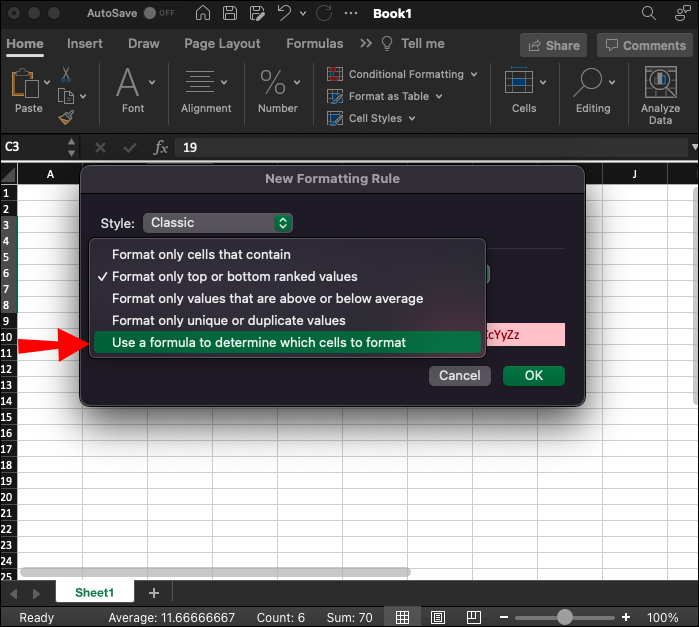
Task: Click the zoom slider in status bar
Action: 564,618
